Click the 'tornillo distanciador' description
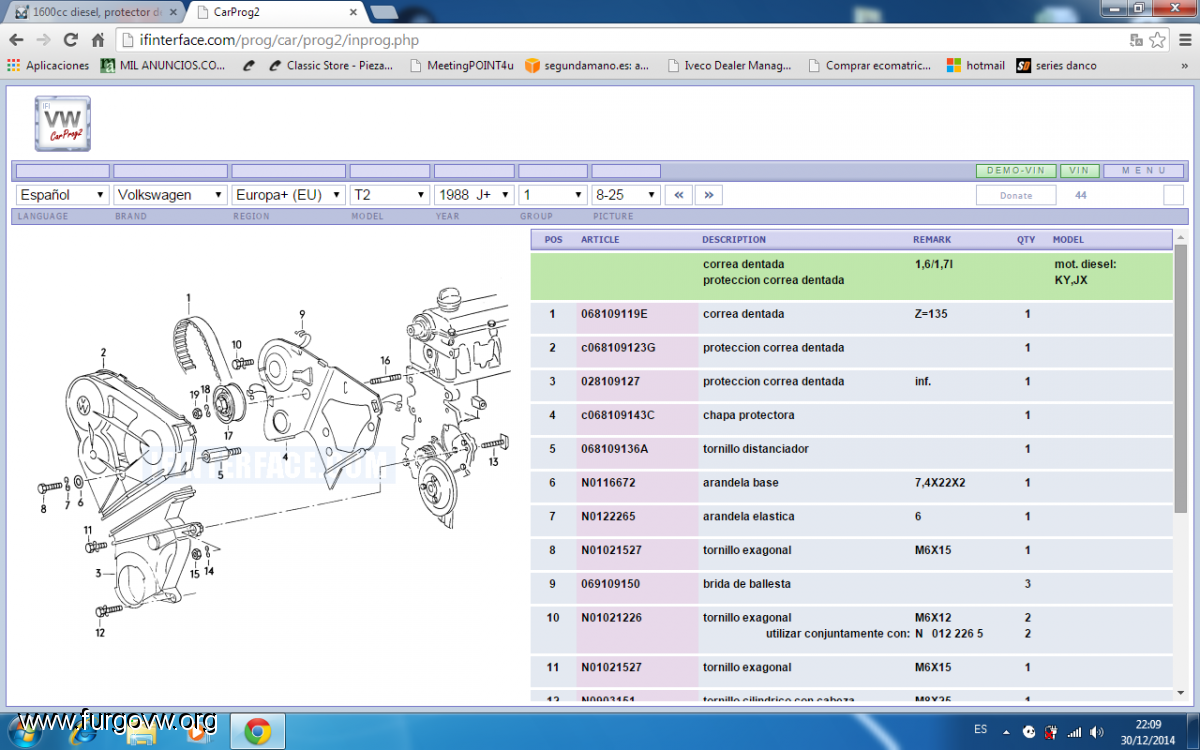 click(x=755, y=450)
